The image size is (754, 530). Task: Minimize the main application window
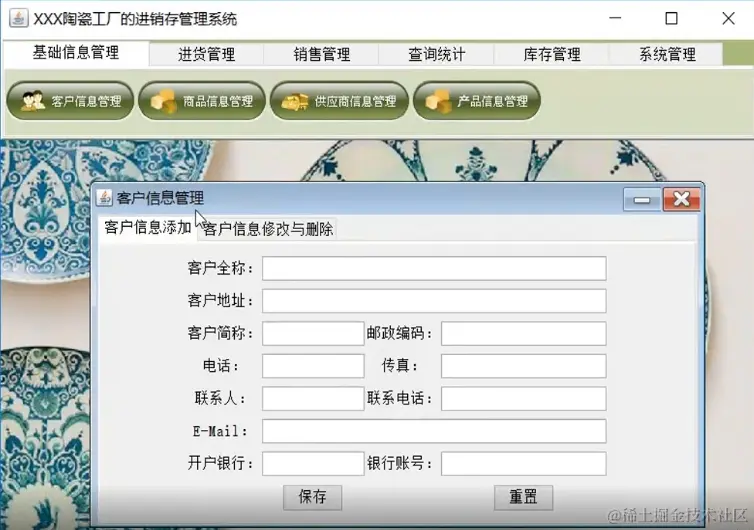(616, 18)
